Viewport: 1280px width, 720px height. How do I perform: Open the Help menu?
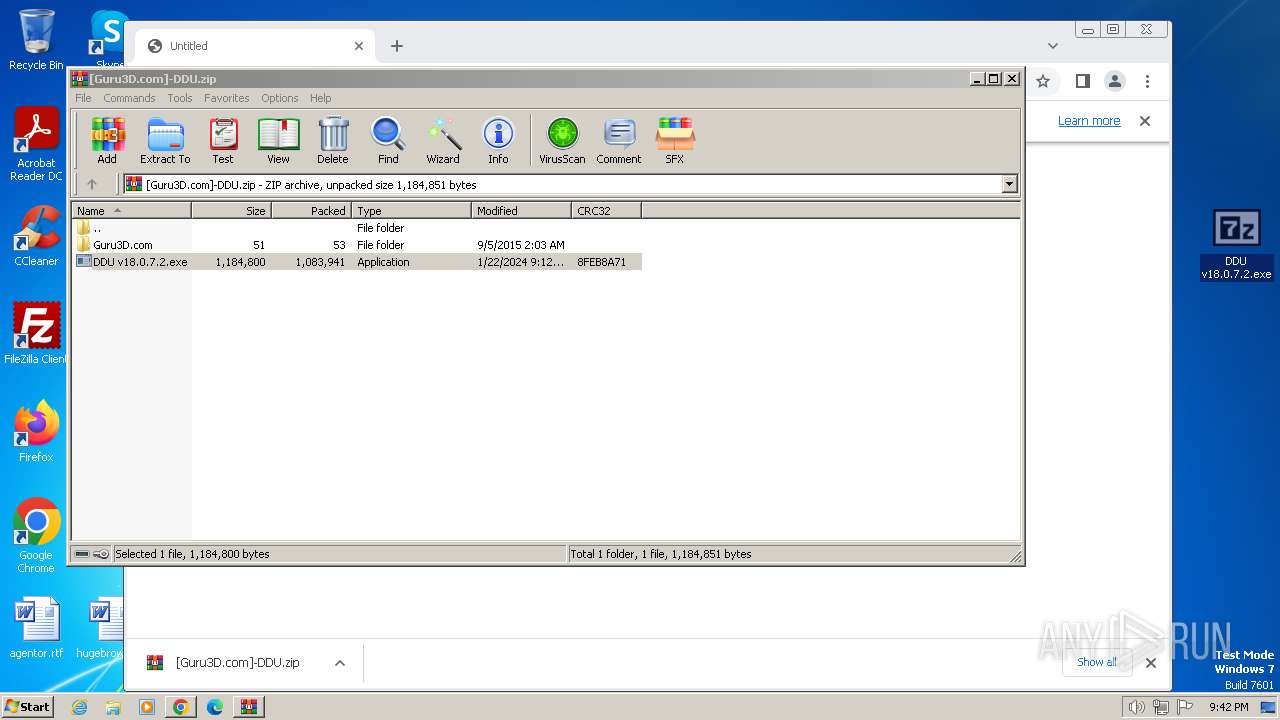coord(320,98)
